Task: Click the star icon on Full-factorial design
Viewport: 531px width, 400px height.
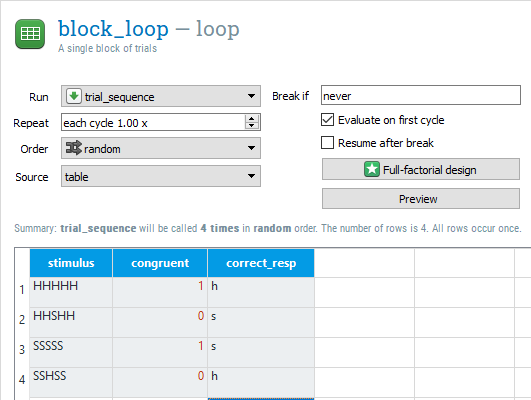Action: pyautogui.click(x=371, y=169)
